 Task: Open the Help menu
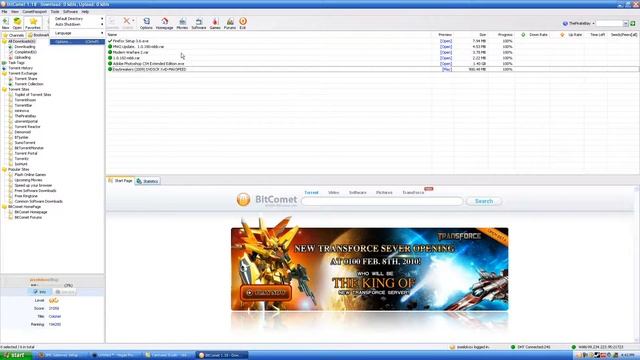click(x=85, y=12)
